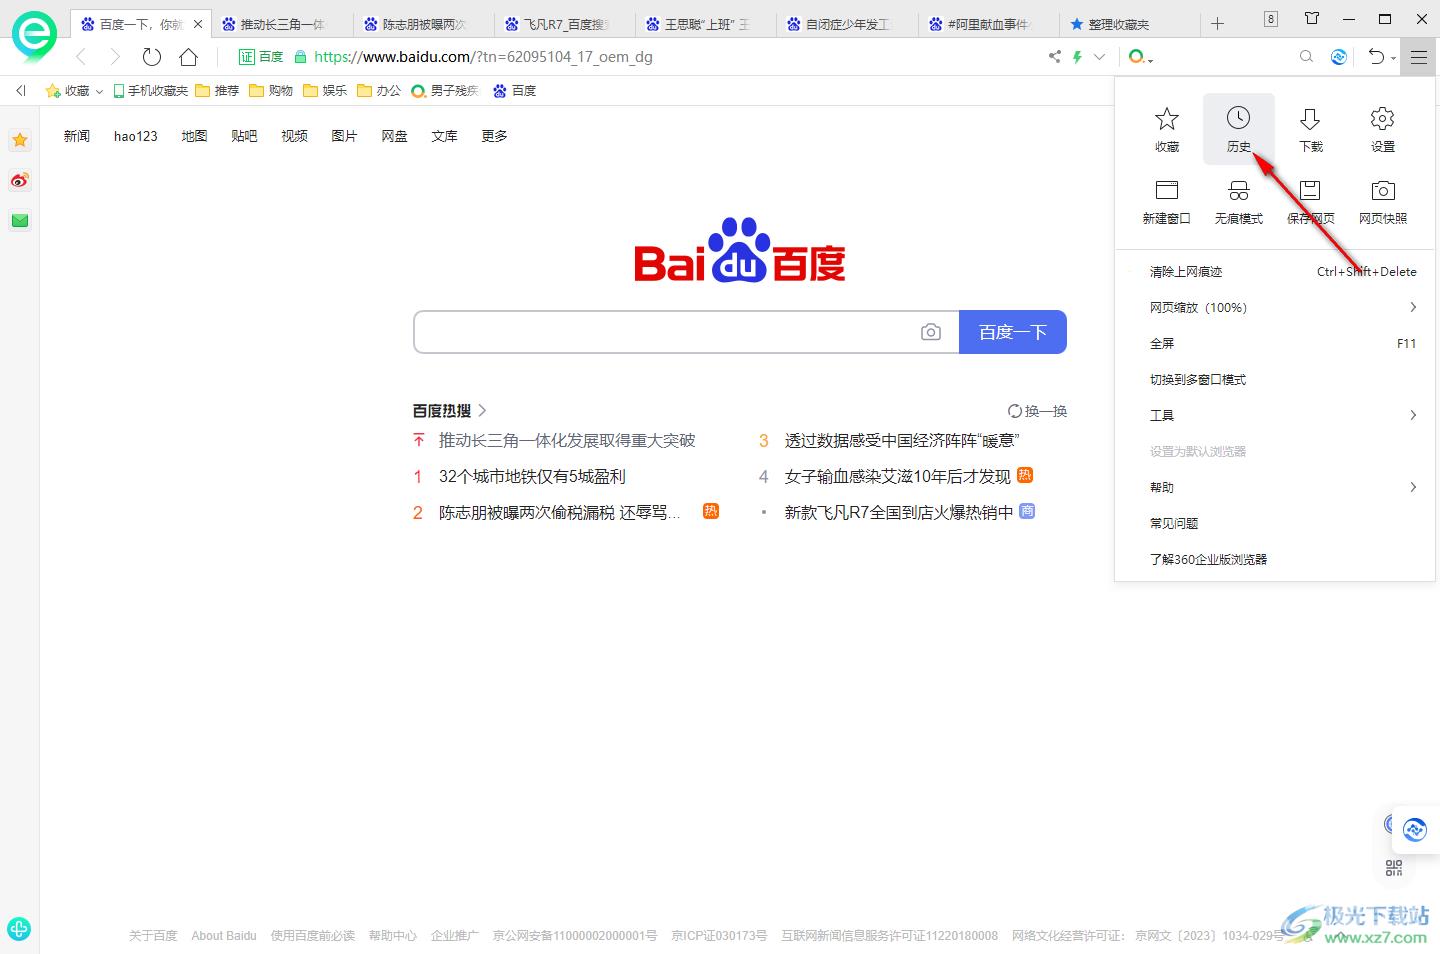
Task: Click the add extension icon bottom-left
Action: [x=19, y=929]
